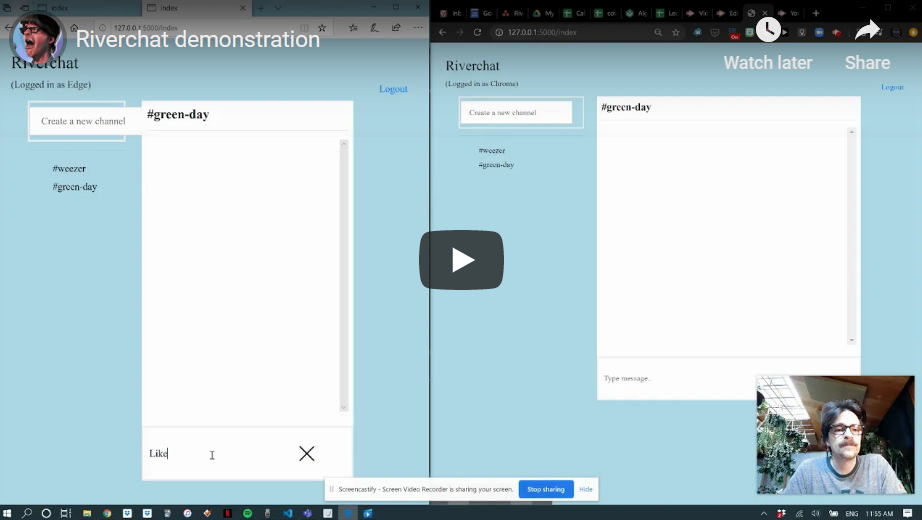Toggle Reading view in the Edge address bar
The image size is (922, 520).
click(x=304, y=28)
